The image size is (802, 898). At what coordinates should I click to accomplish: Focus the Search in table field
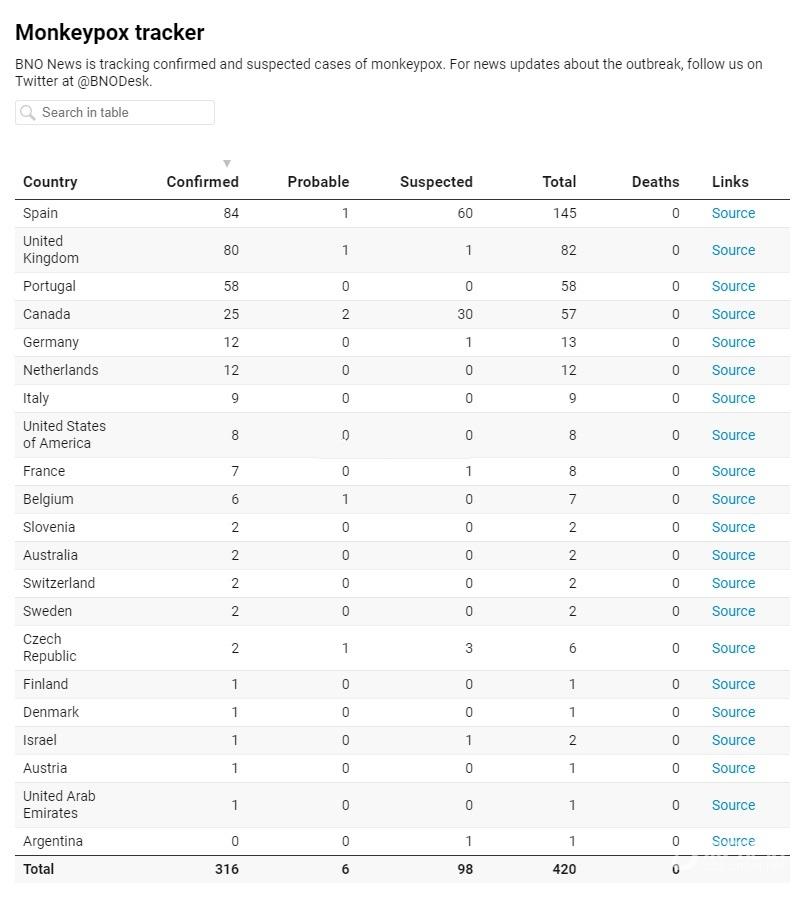115,113
